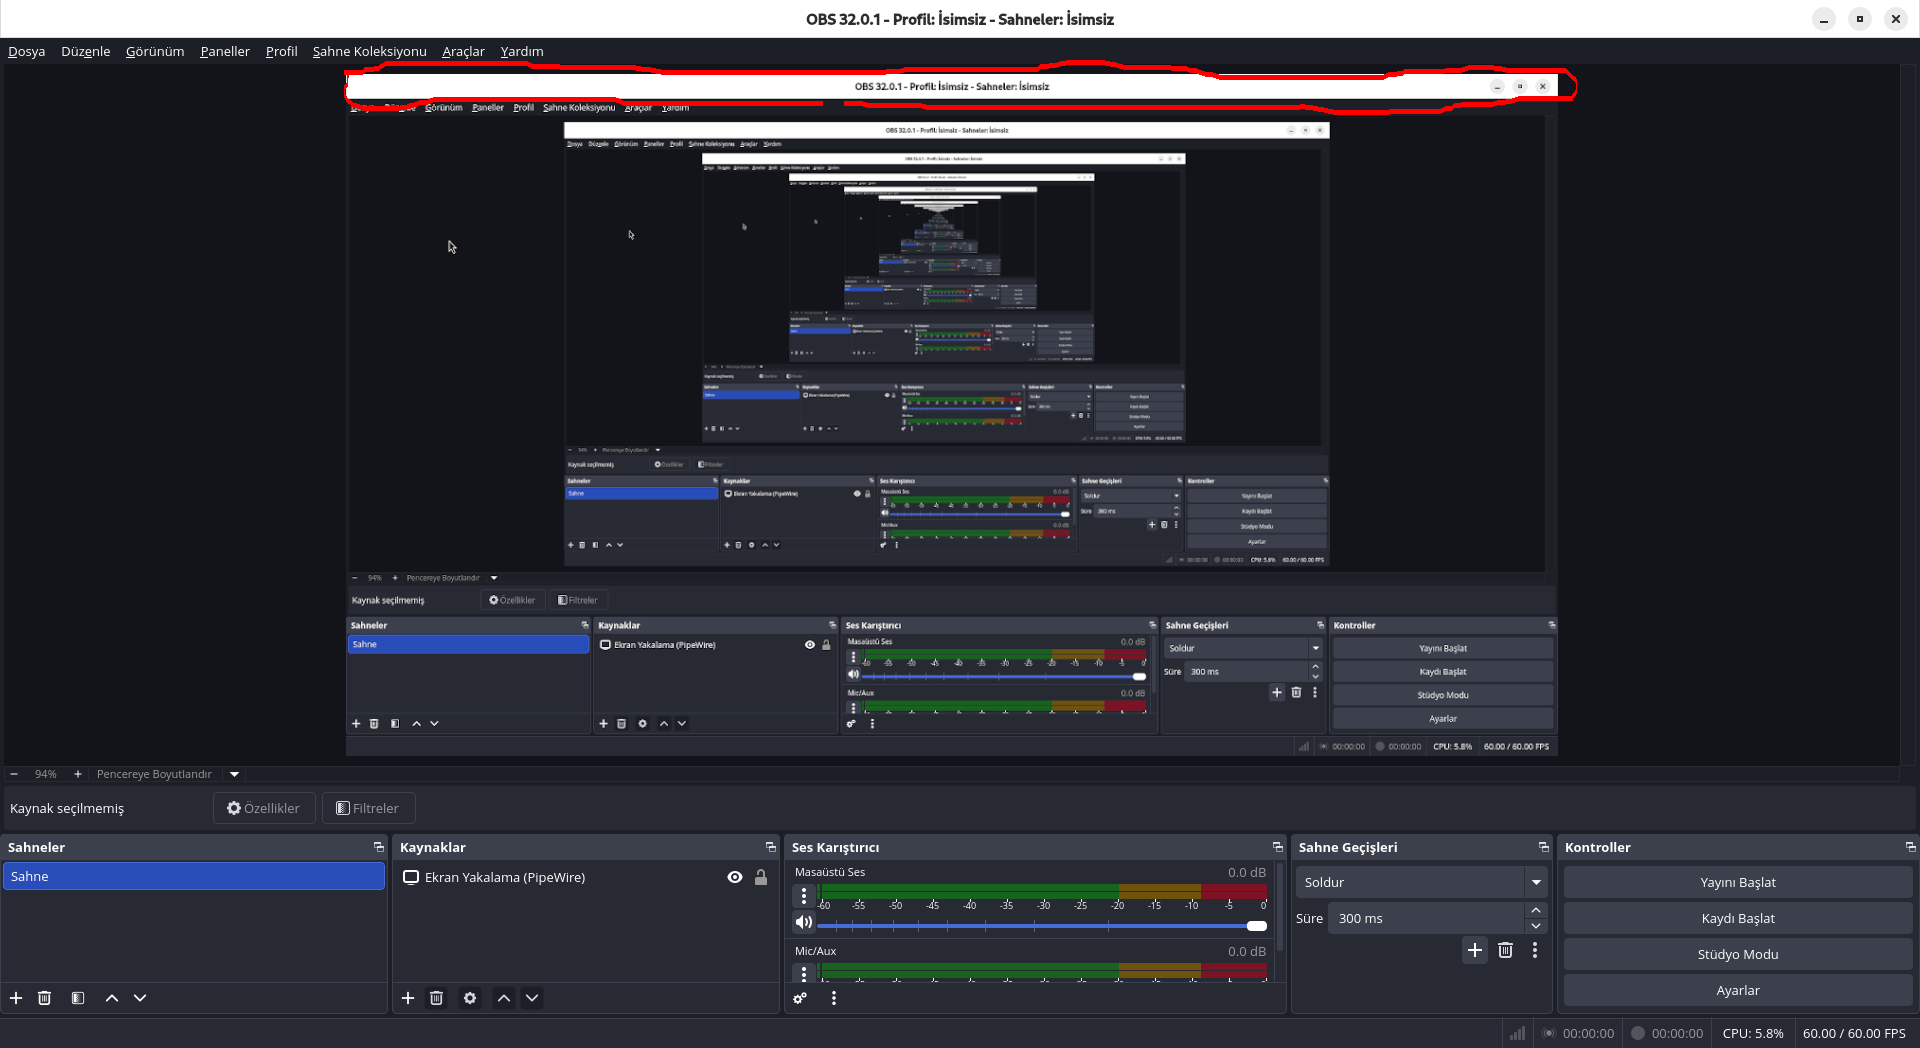1920x1048 pixels.
Task: Click the Mic/Aux level meter
Action: pos(1043,970)
